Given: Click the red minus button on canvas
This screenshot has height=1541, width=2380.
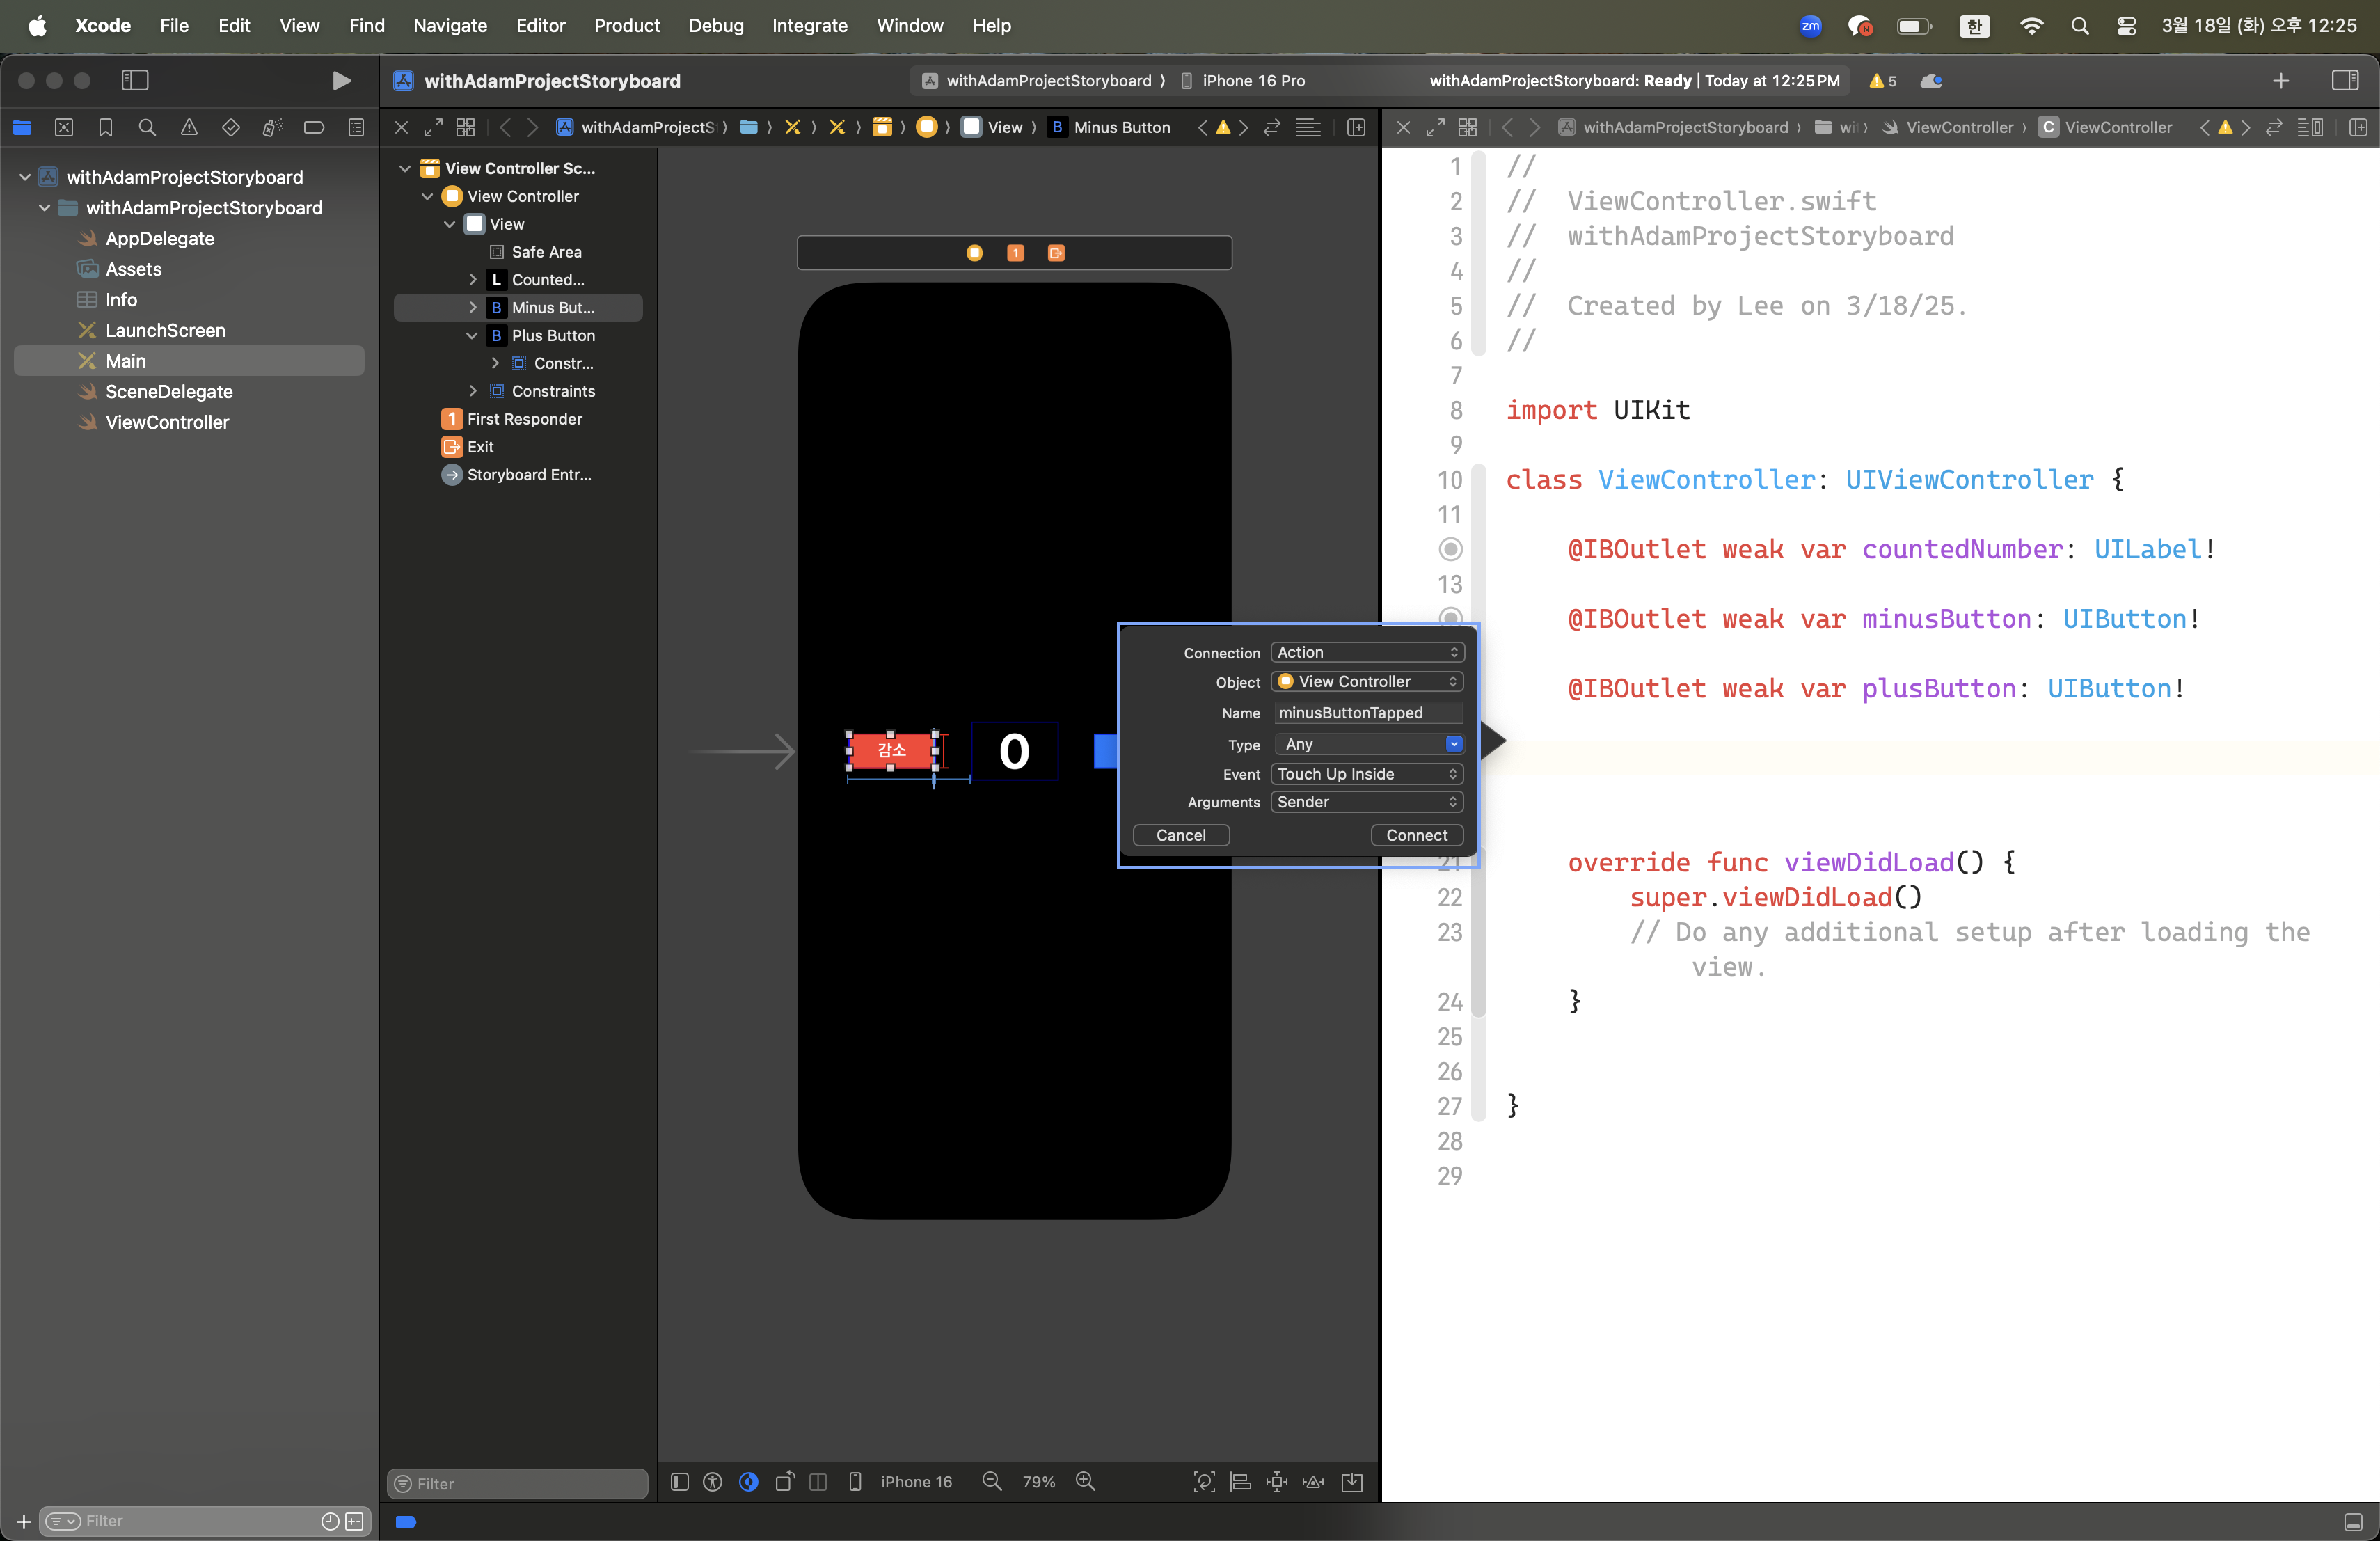Looking at the screenshot, I should pyautogui.click(x=892, y=751).
